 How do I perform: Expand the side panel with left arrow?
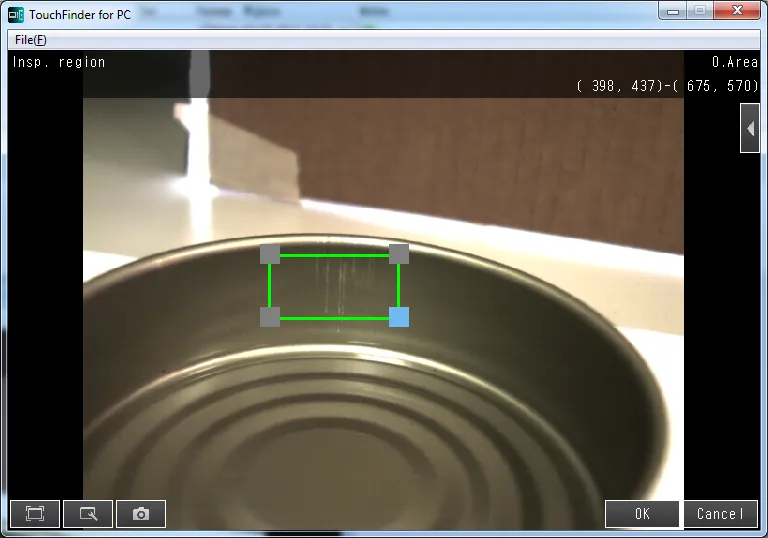tap(750, 130)
